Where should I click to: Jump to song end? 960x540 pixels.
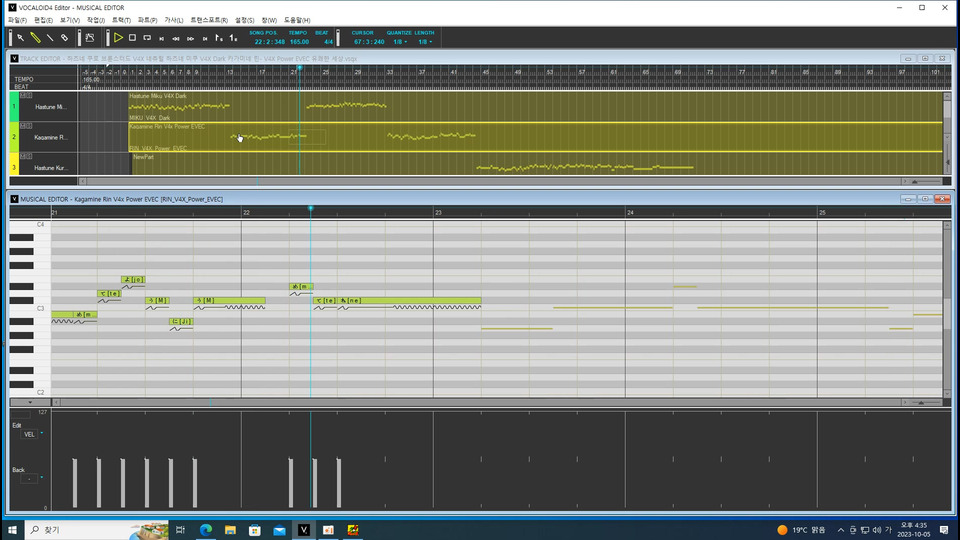point(205,39)
